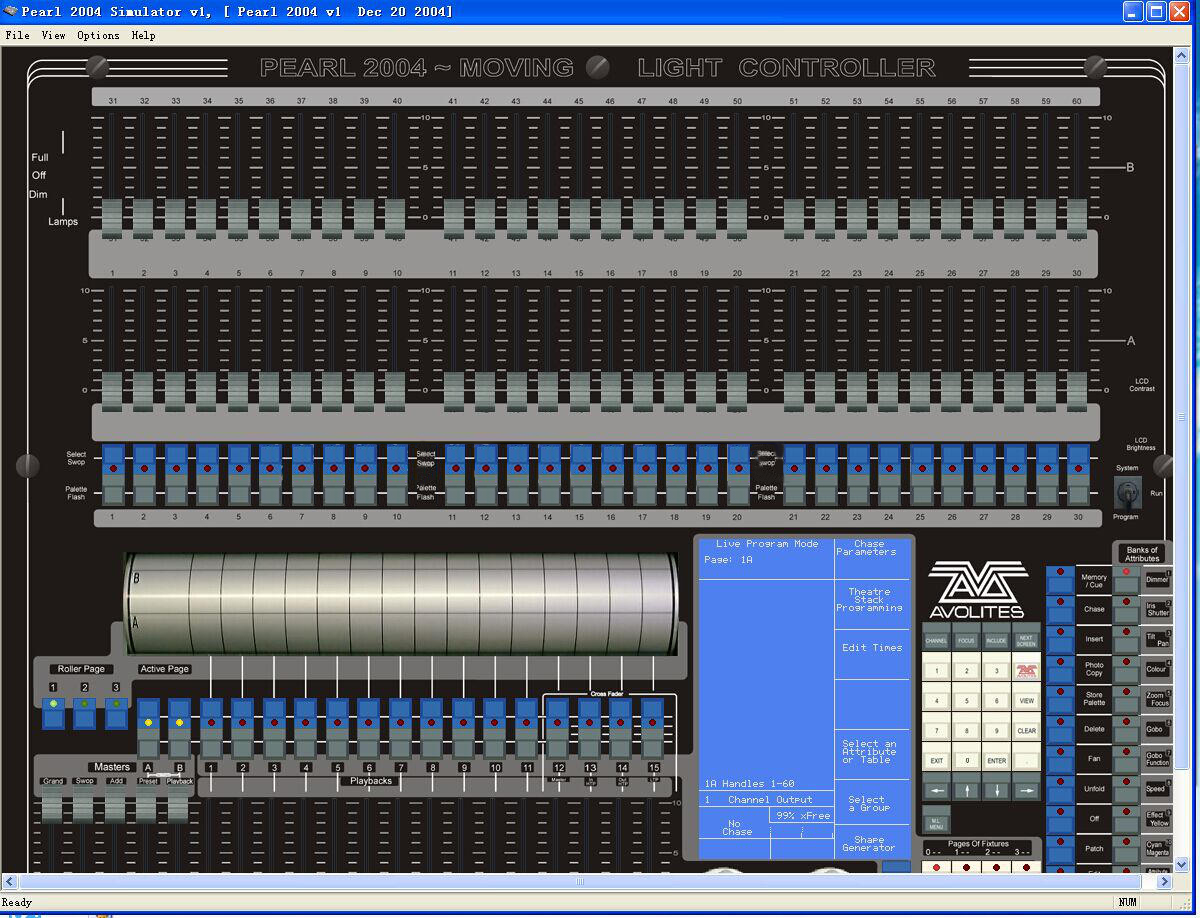The image size is (1200, 918).
Task: Open the File menu
Action: (17, 35)
